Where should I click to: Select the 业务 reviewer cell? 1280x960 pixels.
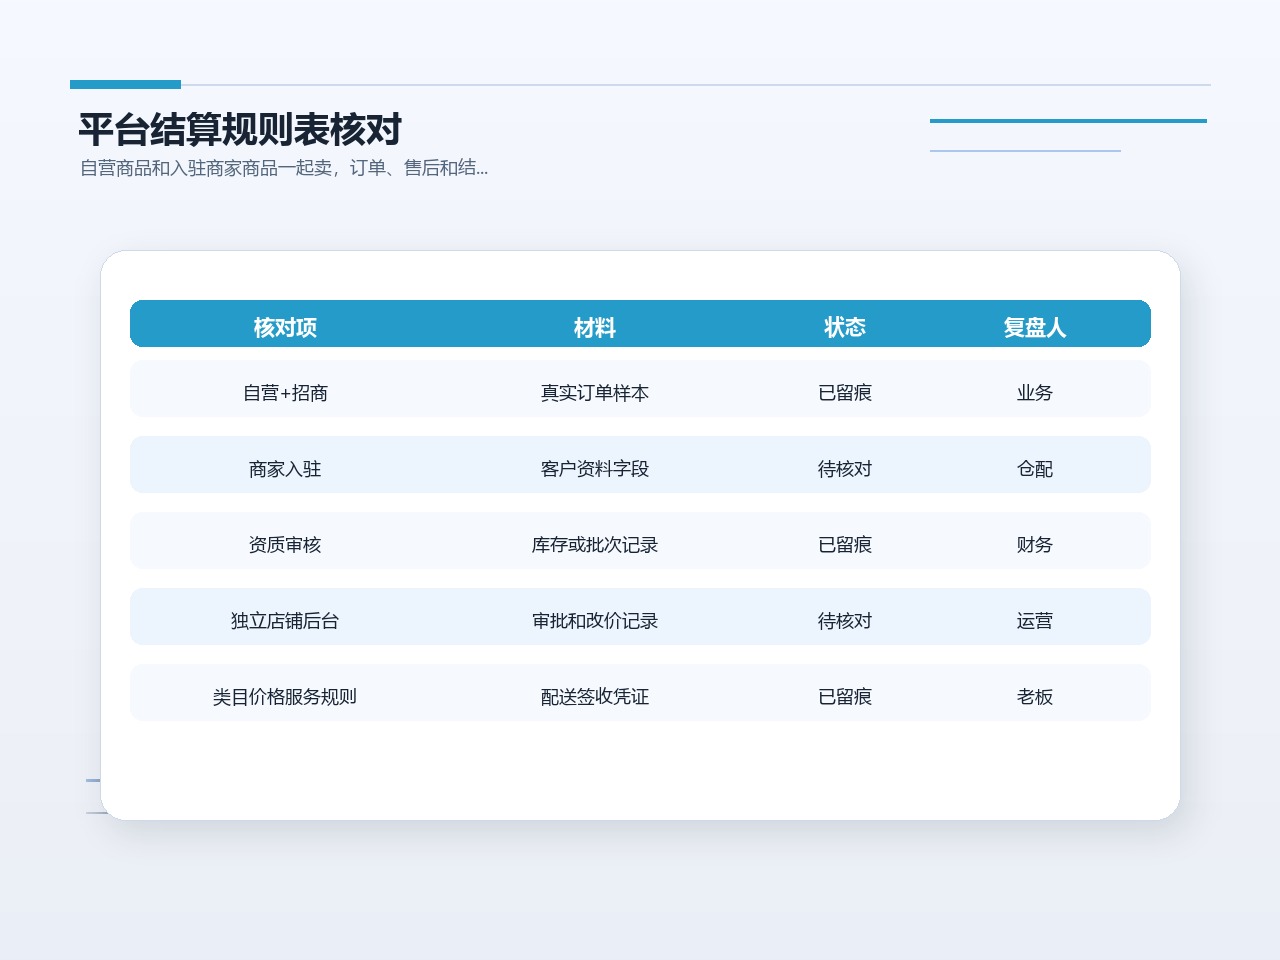pyautogui.click(x=1035, y=393)
